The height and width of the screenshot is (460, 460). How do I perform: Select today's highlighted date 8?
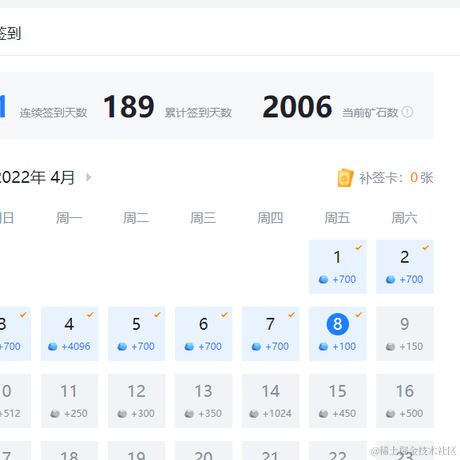click(338, 324)
